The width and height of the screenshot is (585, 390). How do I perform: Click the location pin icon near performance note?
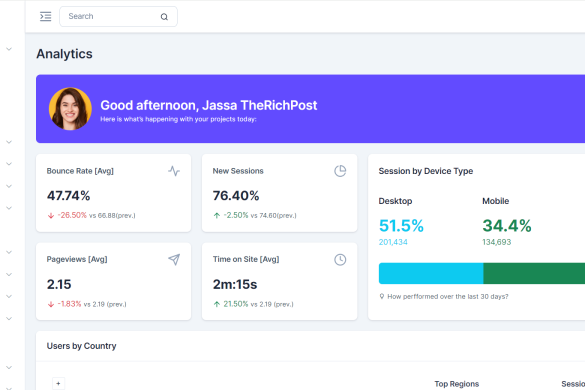tap(382, 296)
